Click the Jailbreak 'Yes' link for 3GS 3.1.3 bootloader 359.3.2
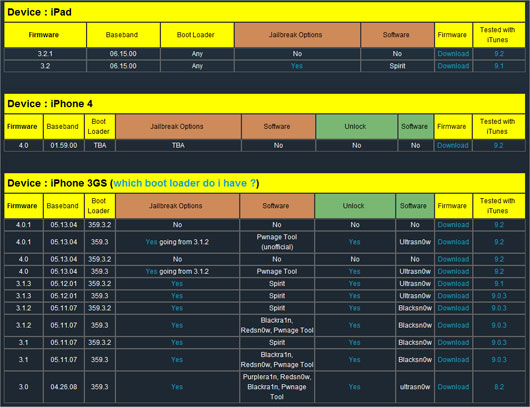The image size is (530, 407). click(177, 284)
